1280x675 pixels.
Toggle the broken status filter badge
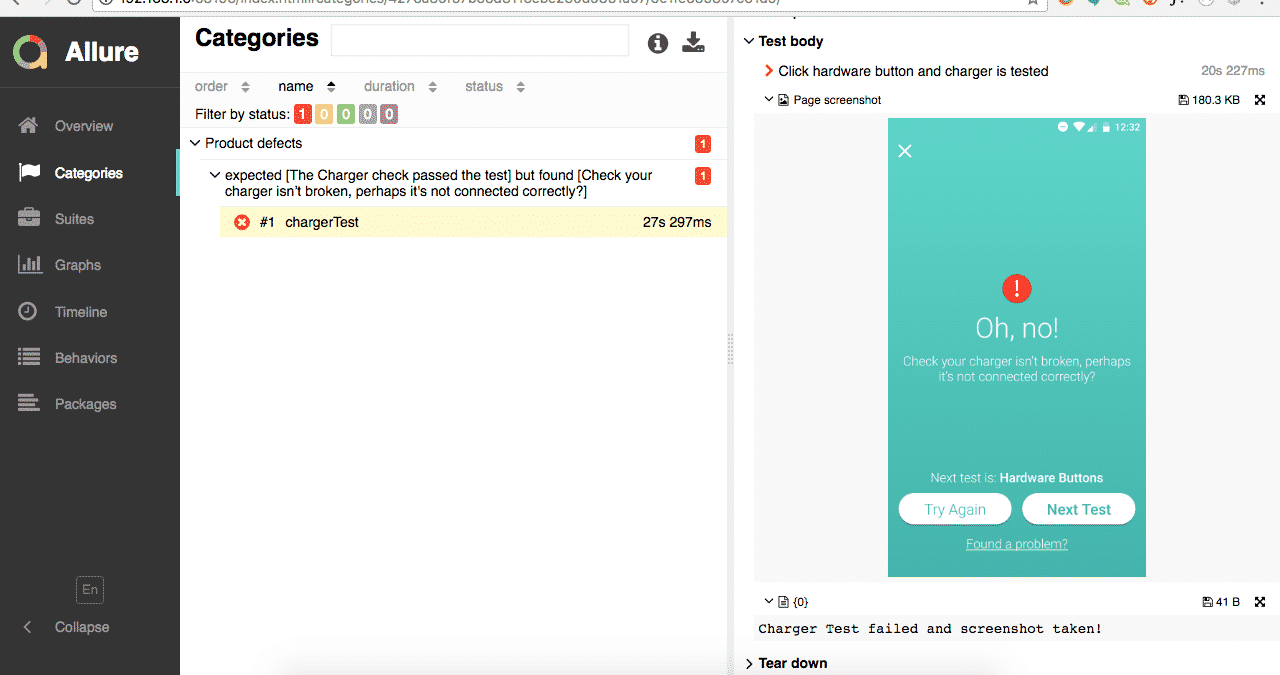(324, 114)
